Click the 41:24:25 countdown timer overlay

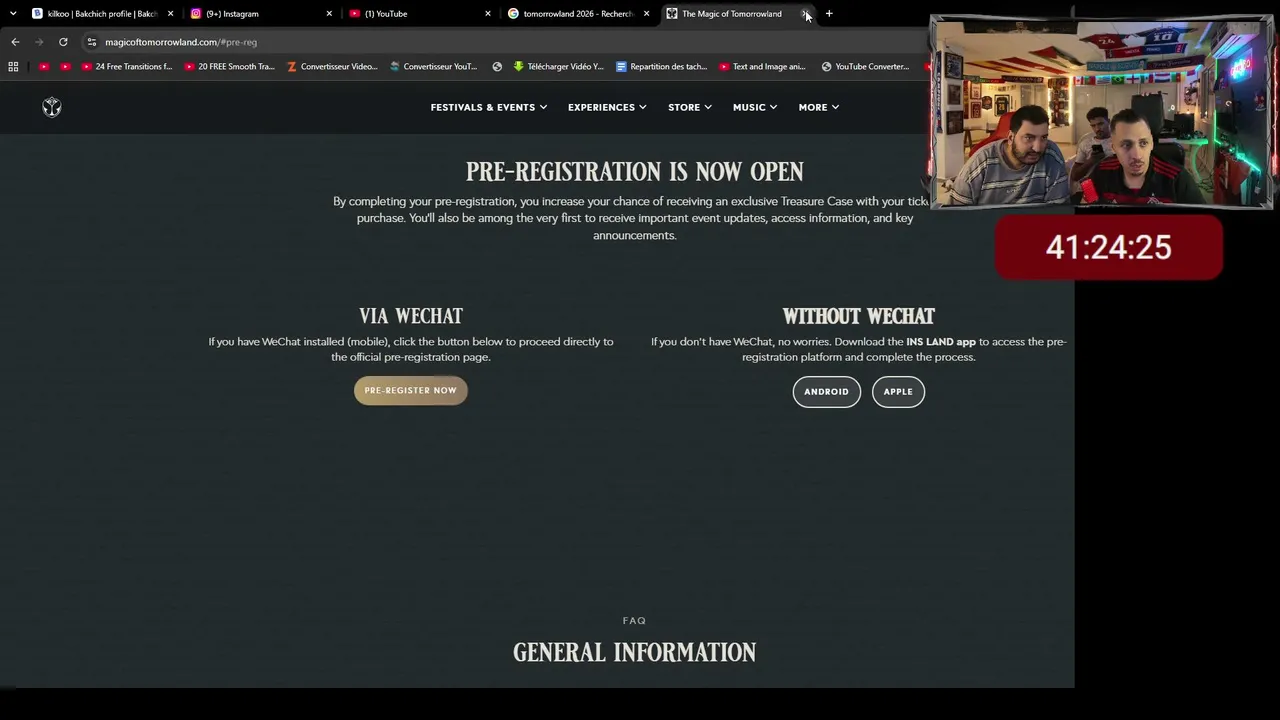[x=1109, y=247]
